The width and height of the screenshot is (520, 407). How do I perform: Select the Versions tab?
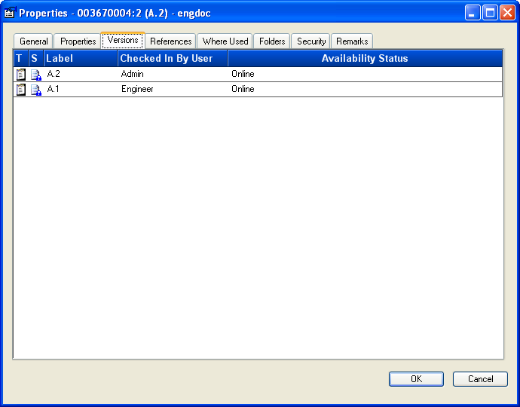(x=123, y=40)
